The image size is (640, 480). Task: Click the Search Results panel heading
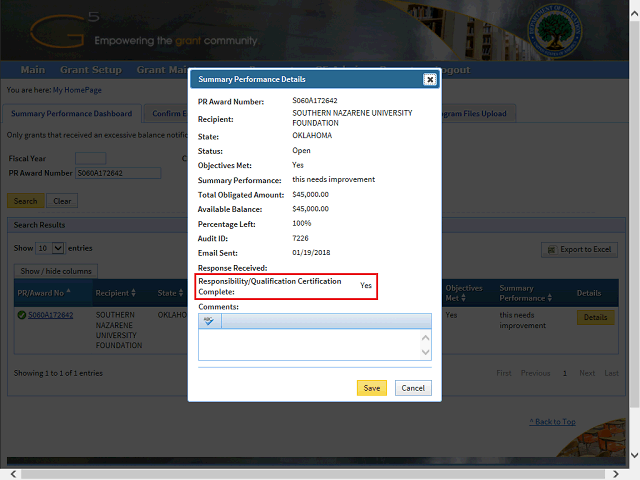39,225
